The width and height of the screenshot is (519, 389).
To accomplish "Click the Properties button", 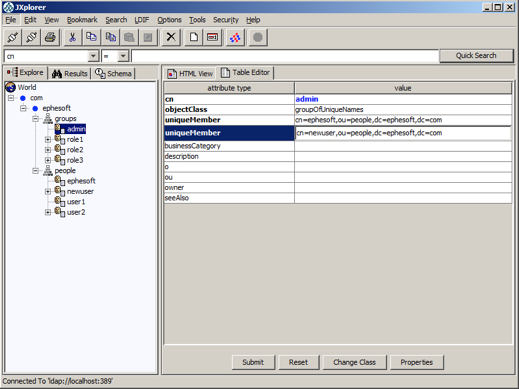I will point(416,362).
